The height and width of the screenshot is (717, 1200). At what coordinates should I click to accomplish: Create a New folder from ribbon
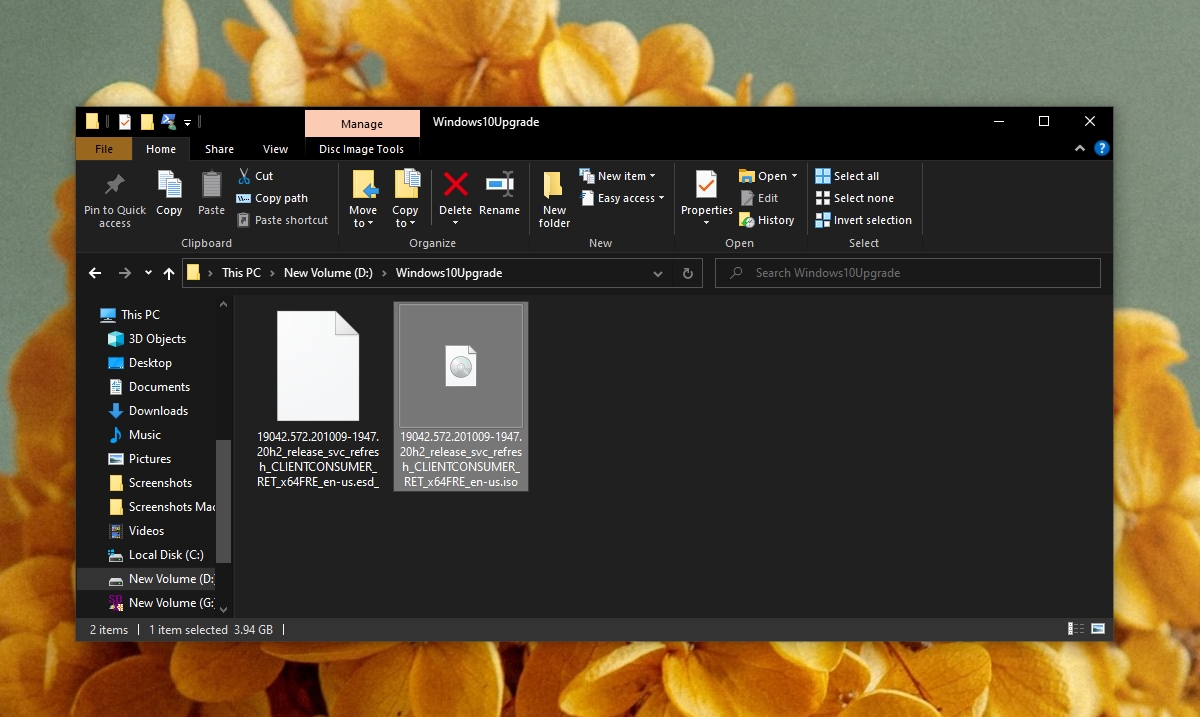(x=554, y=198)
